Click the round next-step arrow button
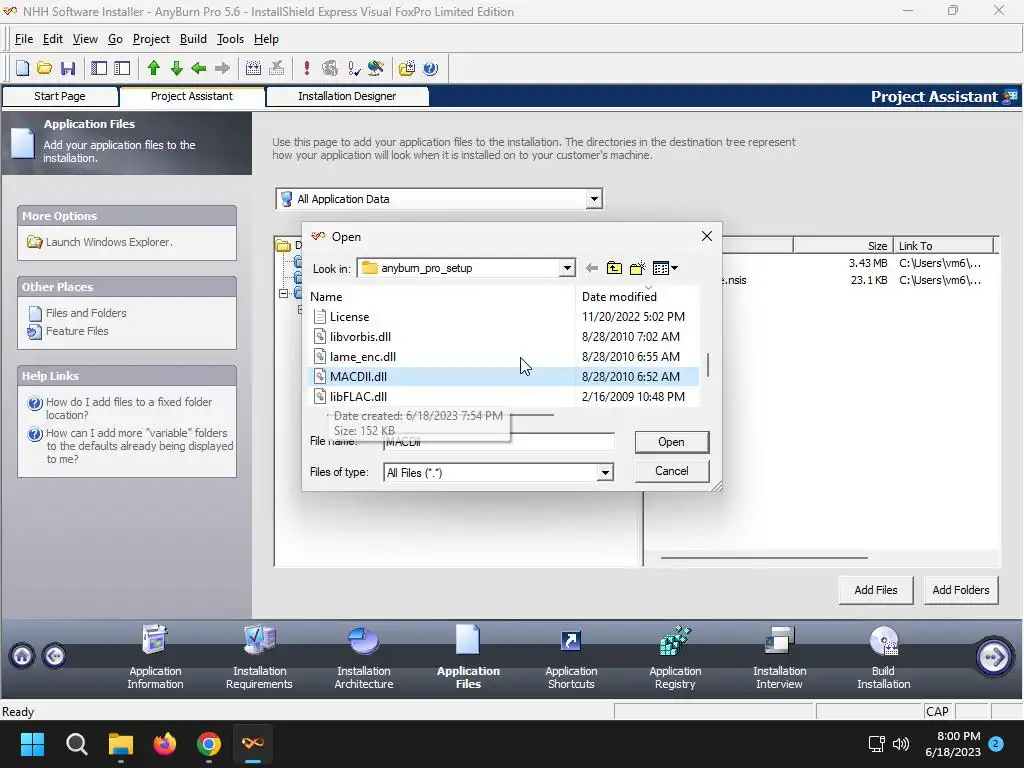Image resolution: width=1024 pixels, height=768 pixels. [994, 656]
